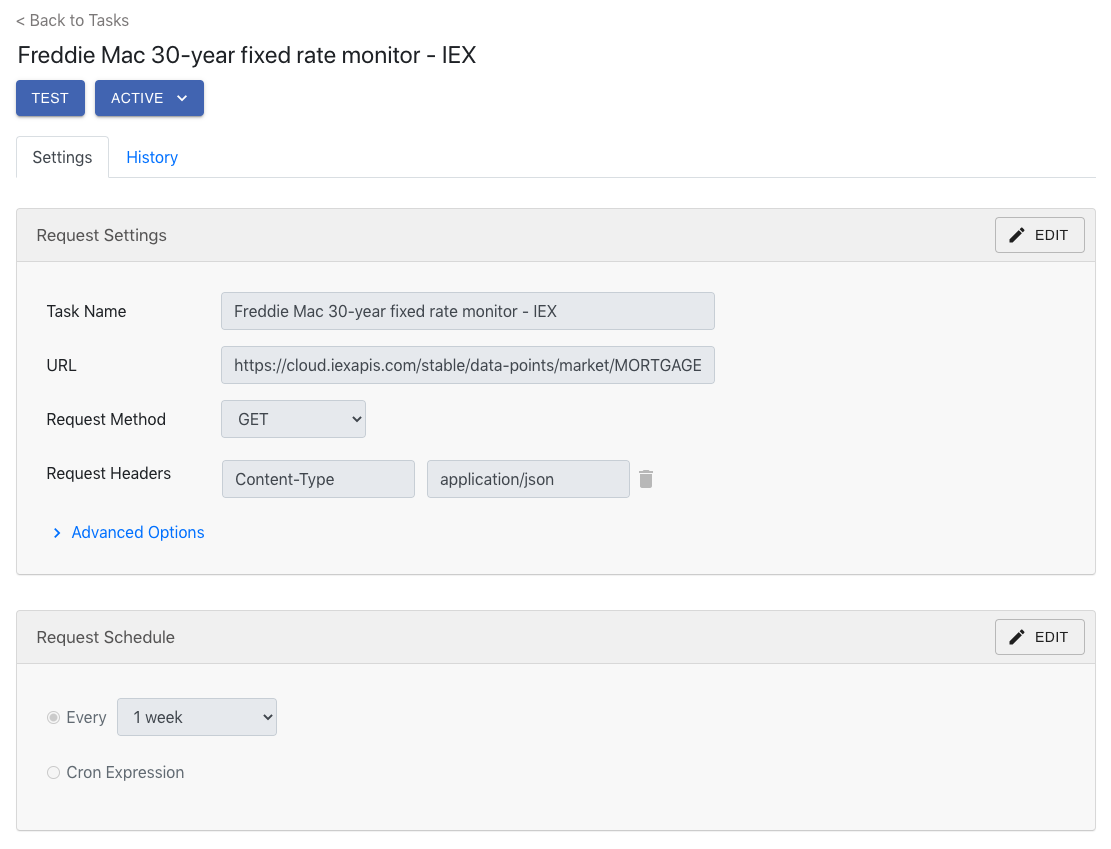Select the Cron Expression radio button
Viewport: 1111px width, 849px height.
[x=53, y=772]
